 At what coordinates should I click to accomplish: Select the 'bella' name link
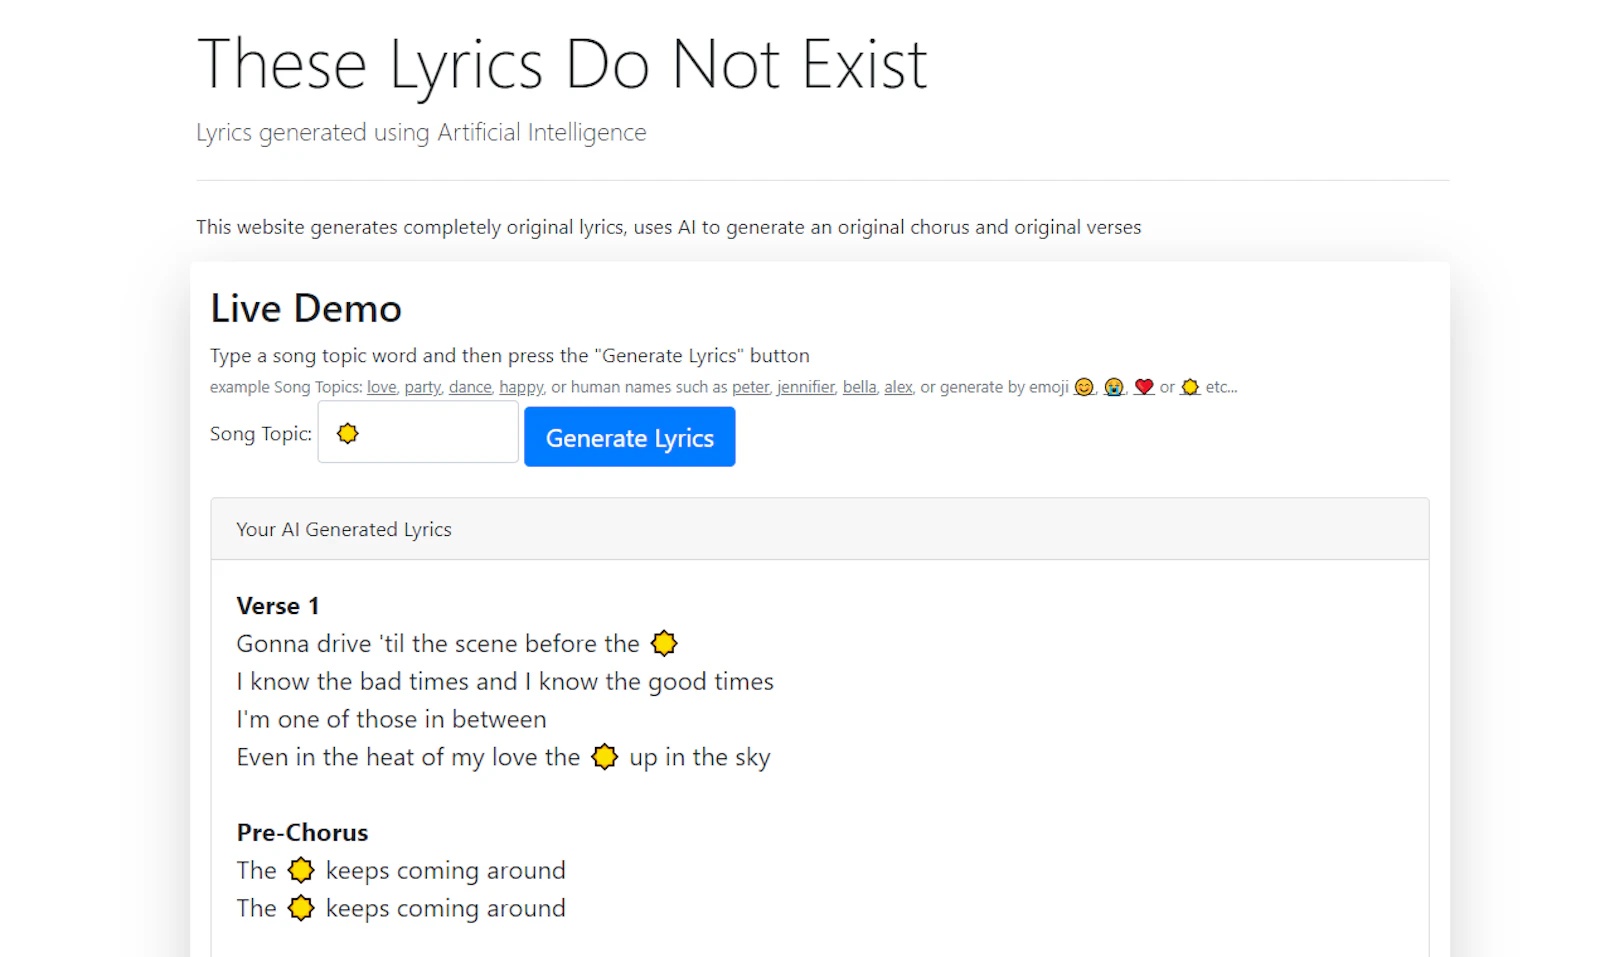point(859,387)
